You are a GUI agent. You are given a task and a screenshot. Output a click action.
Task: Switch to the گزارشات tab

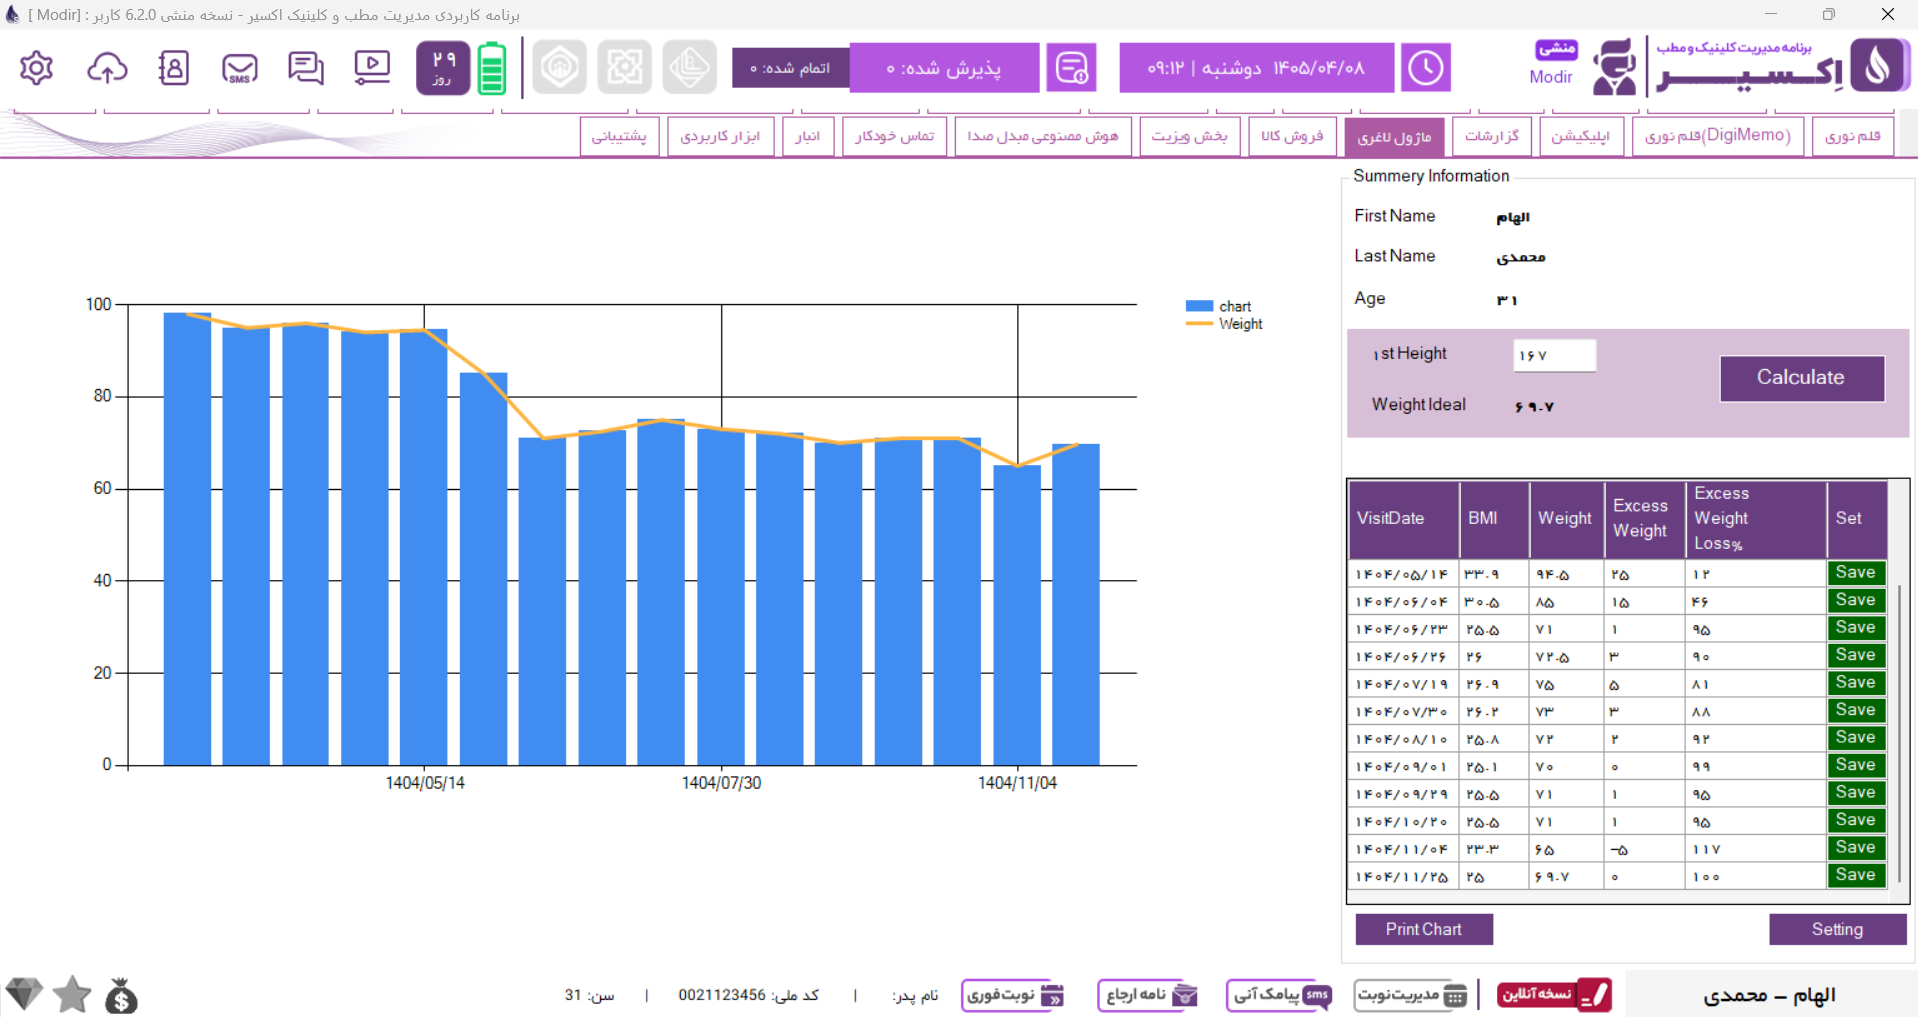click(1491, 136)
